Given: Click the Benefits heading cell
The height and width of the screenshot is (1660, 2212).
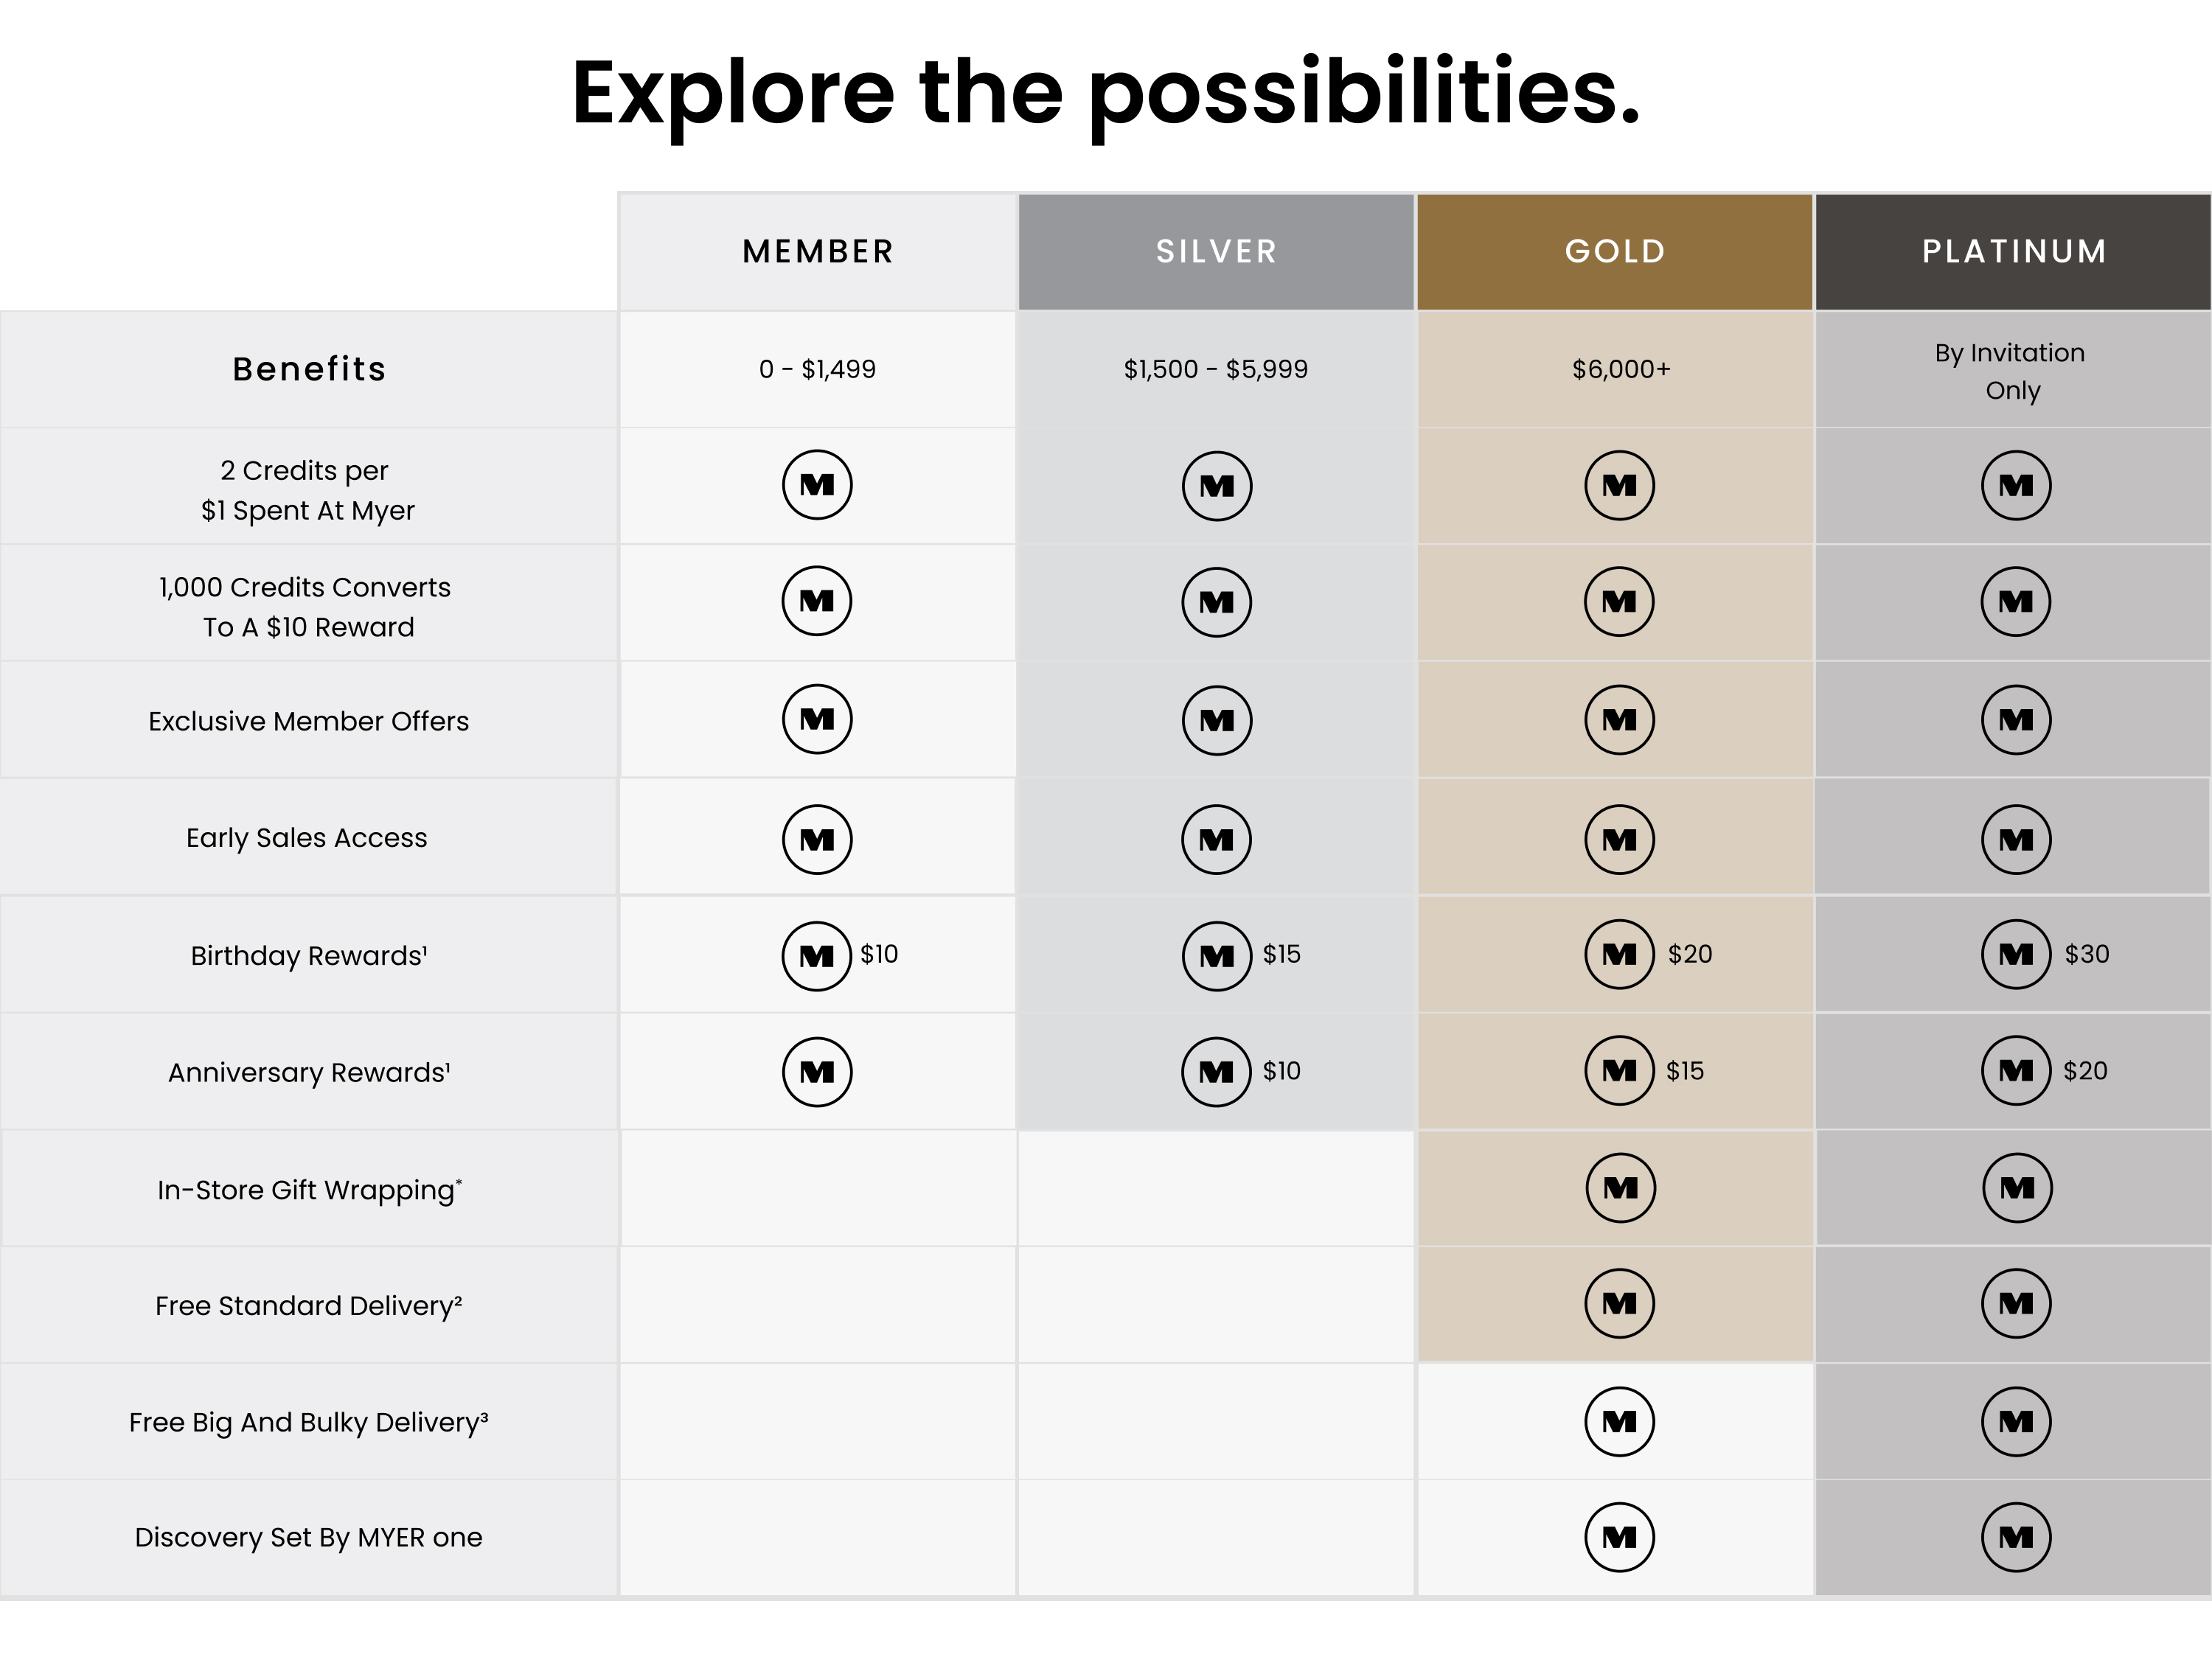Looking at the screenshot, I should click(309, 369).
